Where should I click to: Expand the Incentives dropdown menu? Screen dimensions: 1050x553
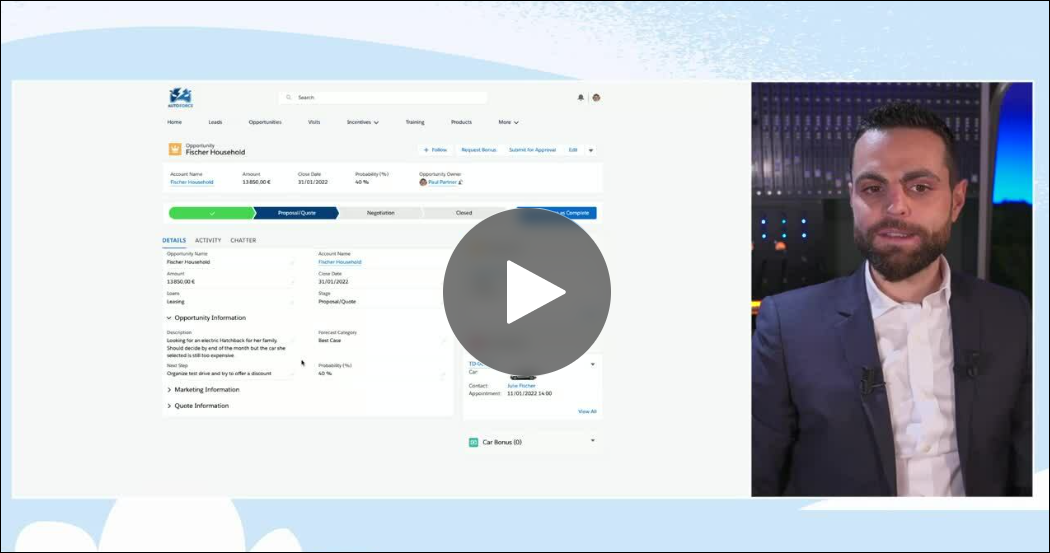(x=363, y=122)
